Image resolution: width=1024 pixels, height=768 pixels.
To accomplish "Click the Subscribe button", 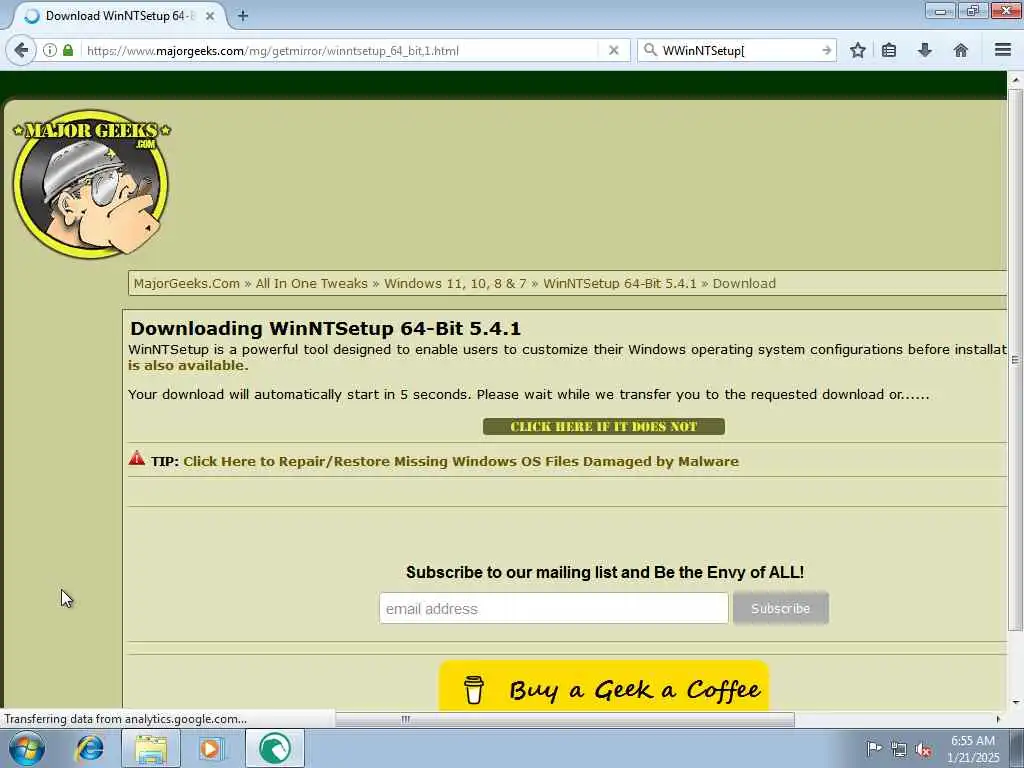I will 780,608.
